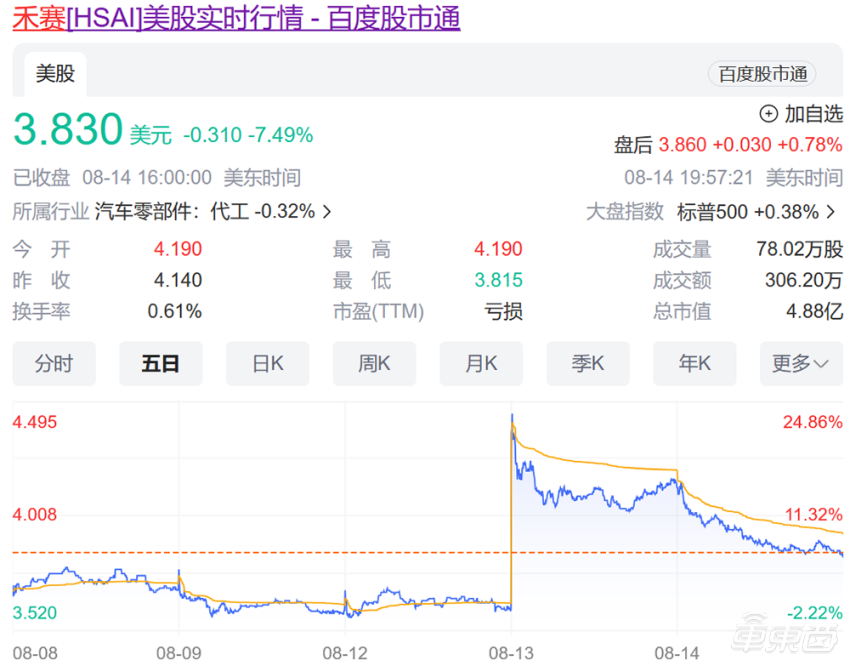Click the 最低 value 3.815
This screenshot has width=850, height=666.
(499, 280)
